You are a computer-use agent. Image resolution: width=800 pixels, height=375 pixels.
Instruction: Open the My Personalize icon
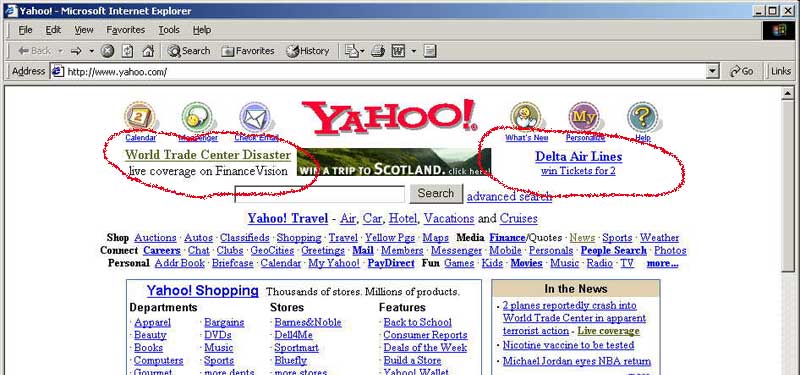(x=584, y=117)
